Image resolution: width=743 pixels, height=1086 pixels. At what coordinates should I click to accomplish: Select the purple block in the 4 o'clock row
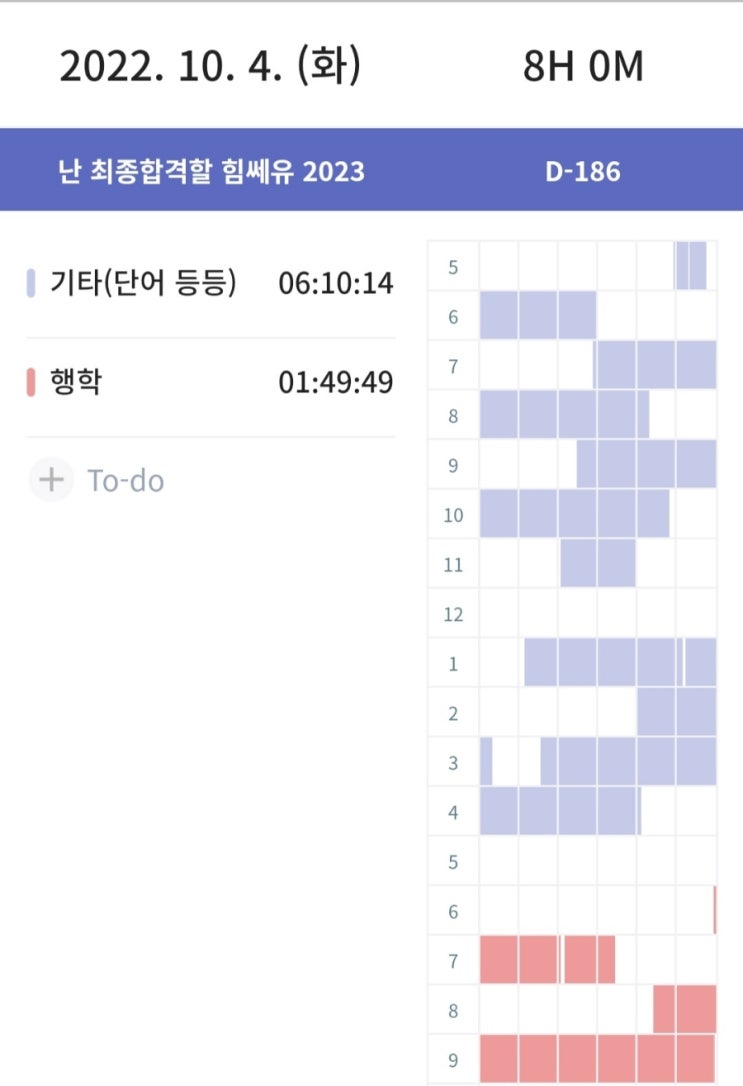pos(560,811)
